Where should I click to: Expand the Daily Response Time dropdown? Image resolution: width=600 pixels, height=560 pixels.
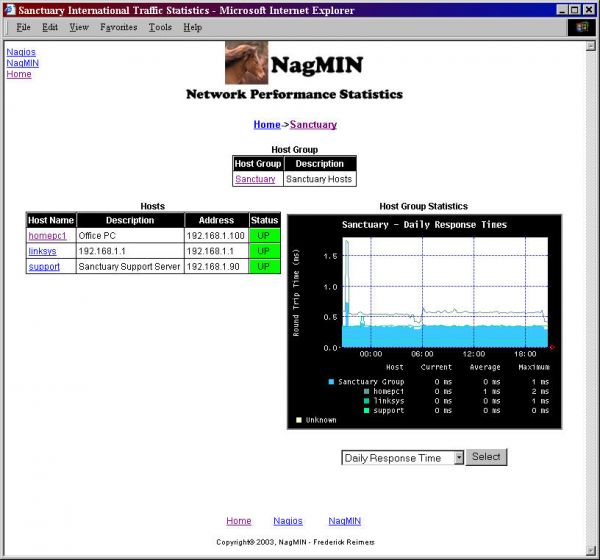pyautogui.click(x=459, y=458)
